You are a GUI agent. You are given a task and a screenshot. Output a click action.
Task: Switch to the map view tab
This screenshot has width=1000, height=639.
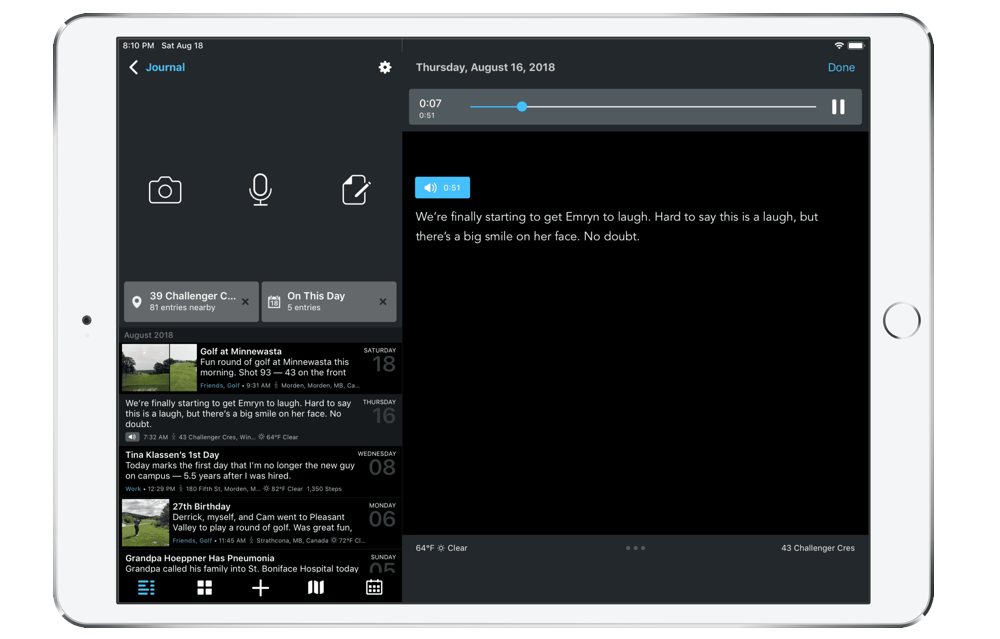click(316, 587)
